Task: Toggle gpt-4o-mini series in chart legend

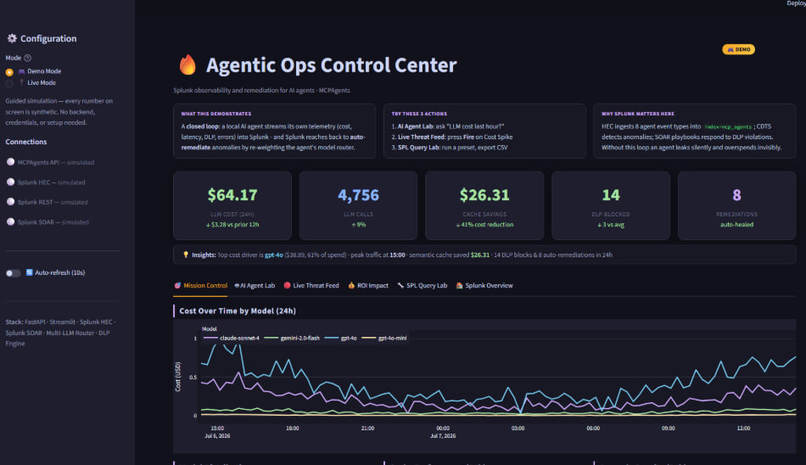Action: (x=384, y=338)
